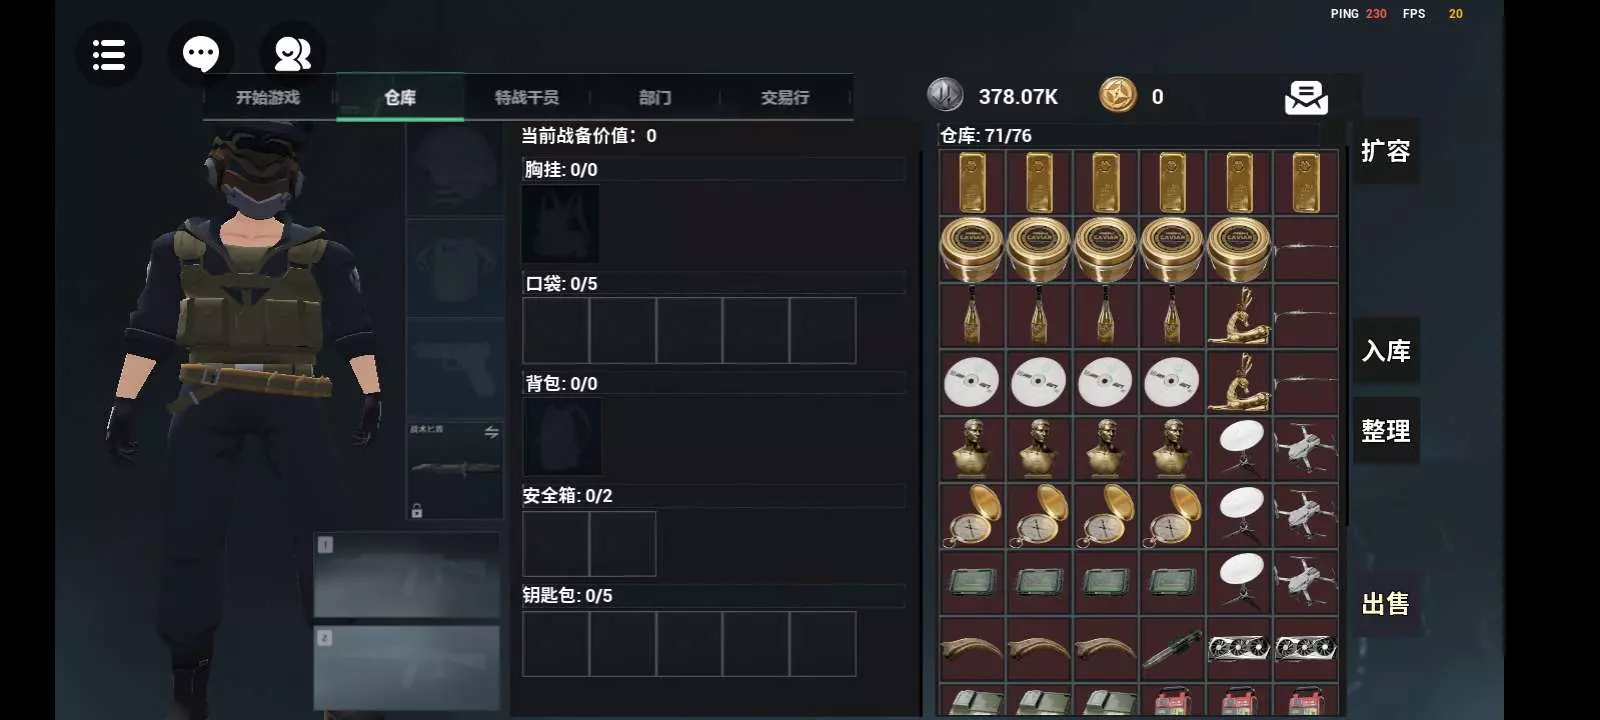Open the chat bubble icon

(201, 53)
